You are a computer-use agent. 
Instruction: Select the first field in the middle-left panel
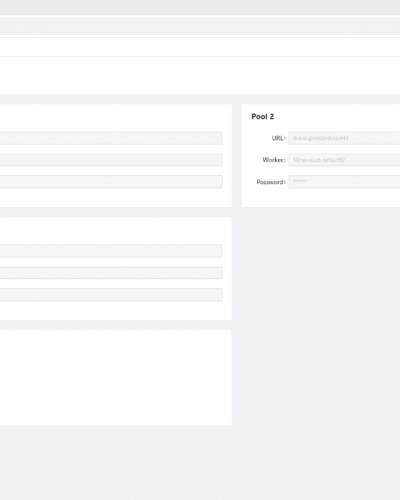[111, 251]
